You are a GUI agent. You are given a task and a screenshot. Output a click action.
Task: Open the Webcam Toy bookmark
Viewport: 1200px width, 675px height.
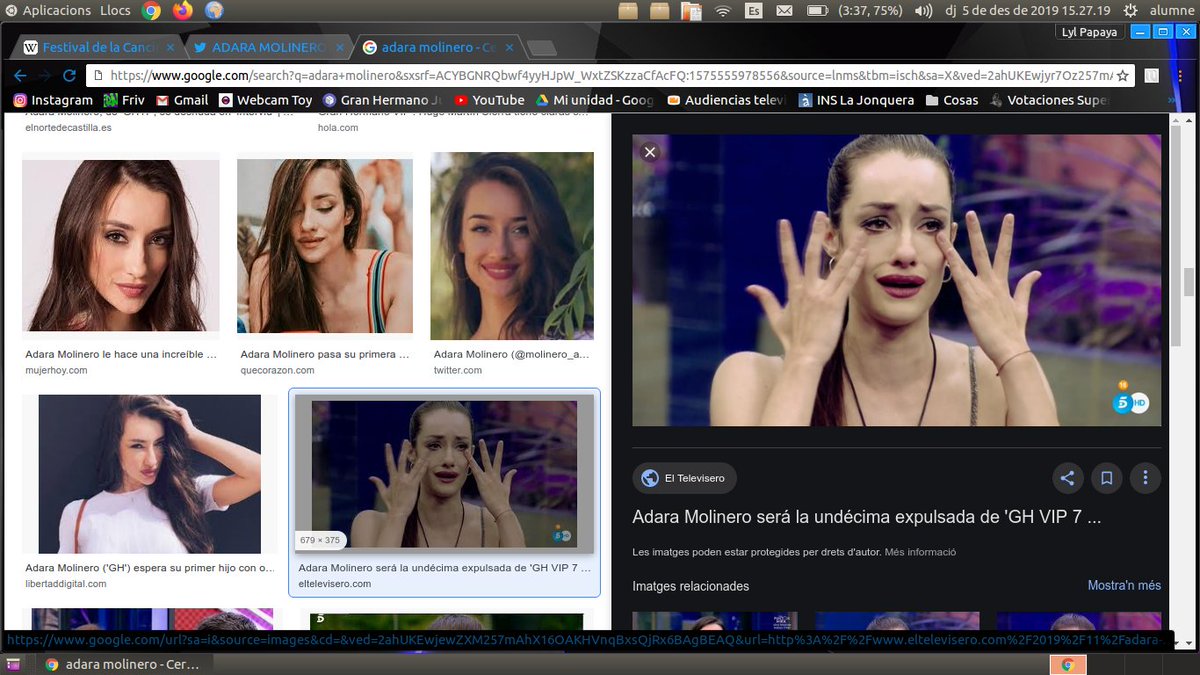click(265, 100)
